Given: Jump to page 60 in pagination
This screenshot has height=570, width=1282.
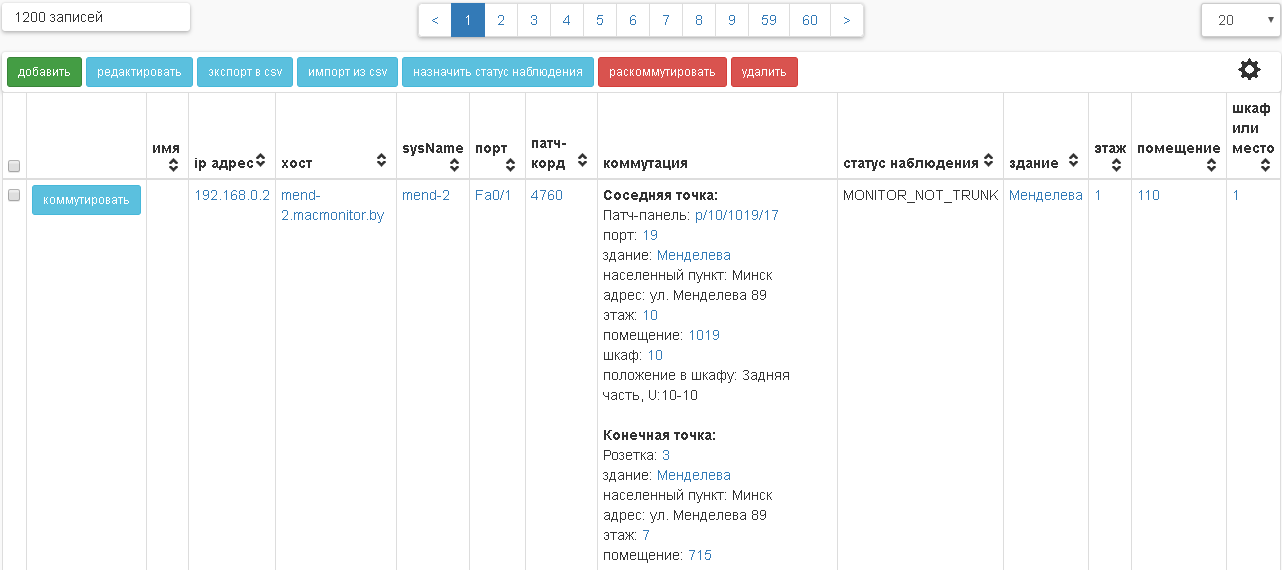Looking at the screenshot, I should (809, 20).
